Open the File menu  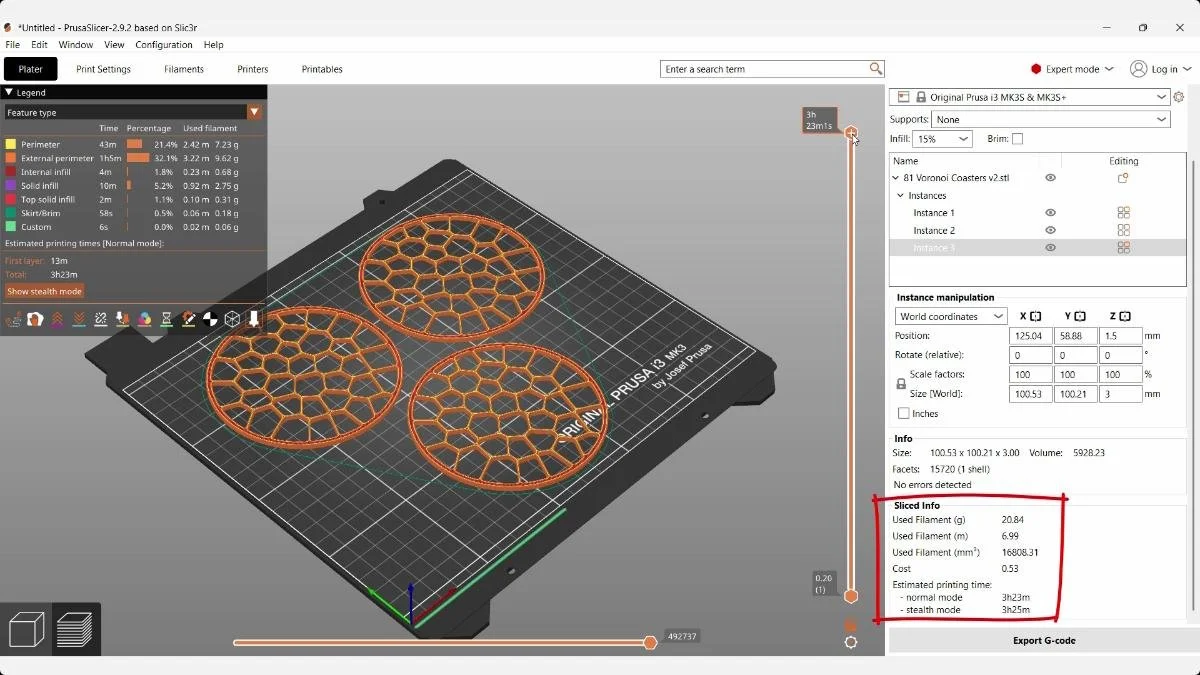click(12, 45)
